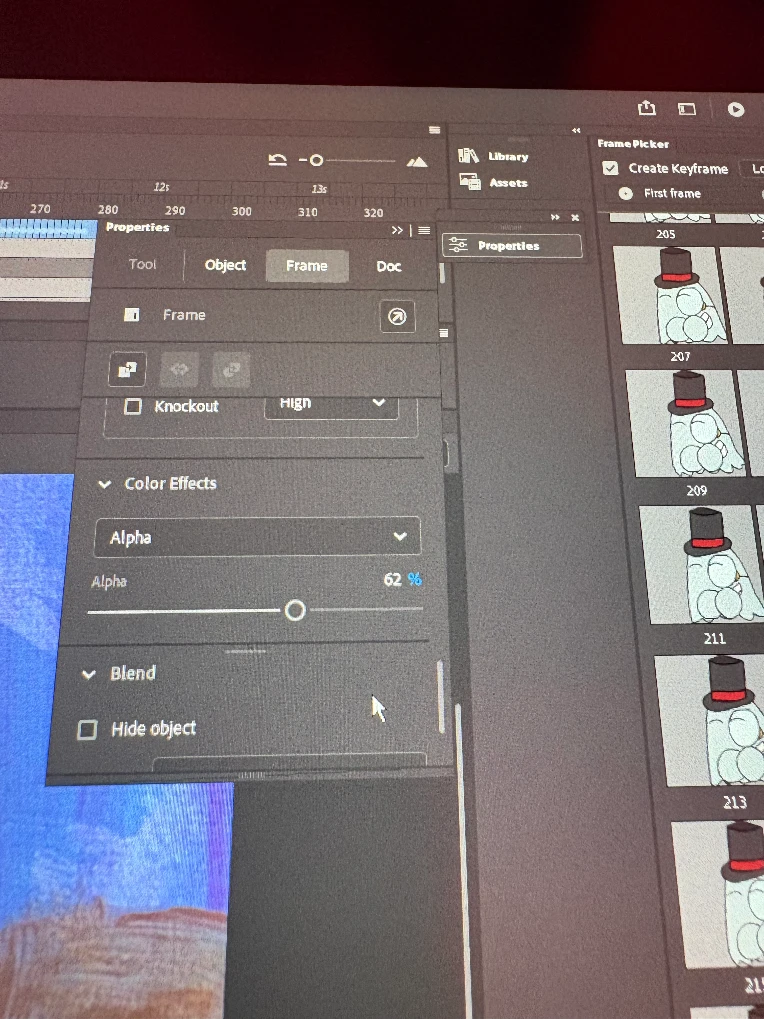The height and width of the screenshot is (1019, 764).
Task: Toggle the Hide object checkbox
Action: pos(87,730)
